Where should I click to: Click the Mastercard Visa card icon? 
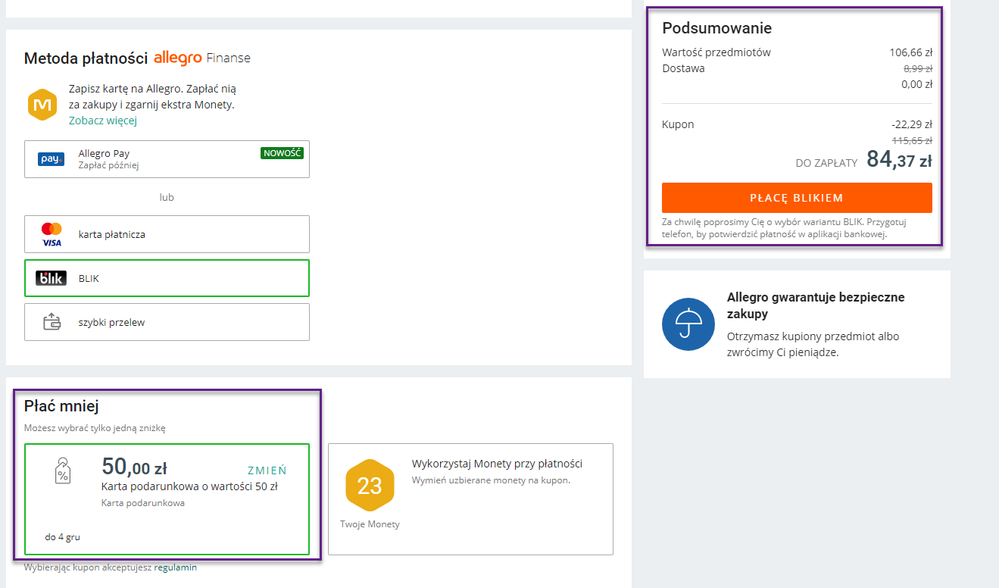click(51, 234)
